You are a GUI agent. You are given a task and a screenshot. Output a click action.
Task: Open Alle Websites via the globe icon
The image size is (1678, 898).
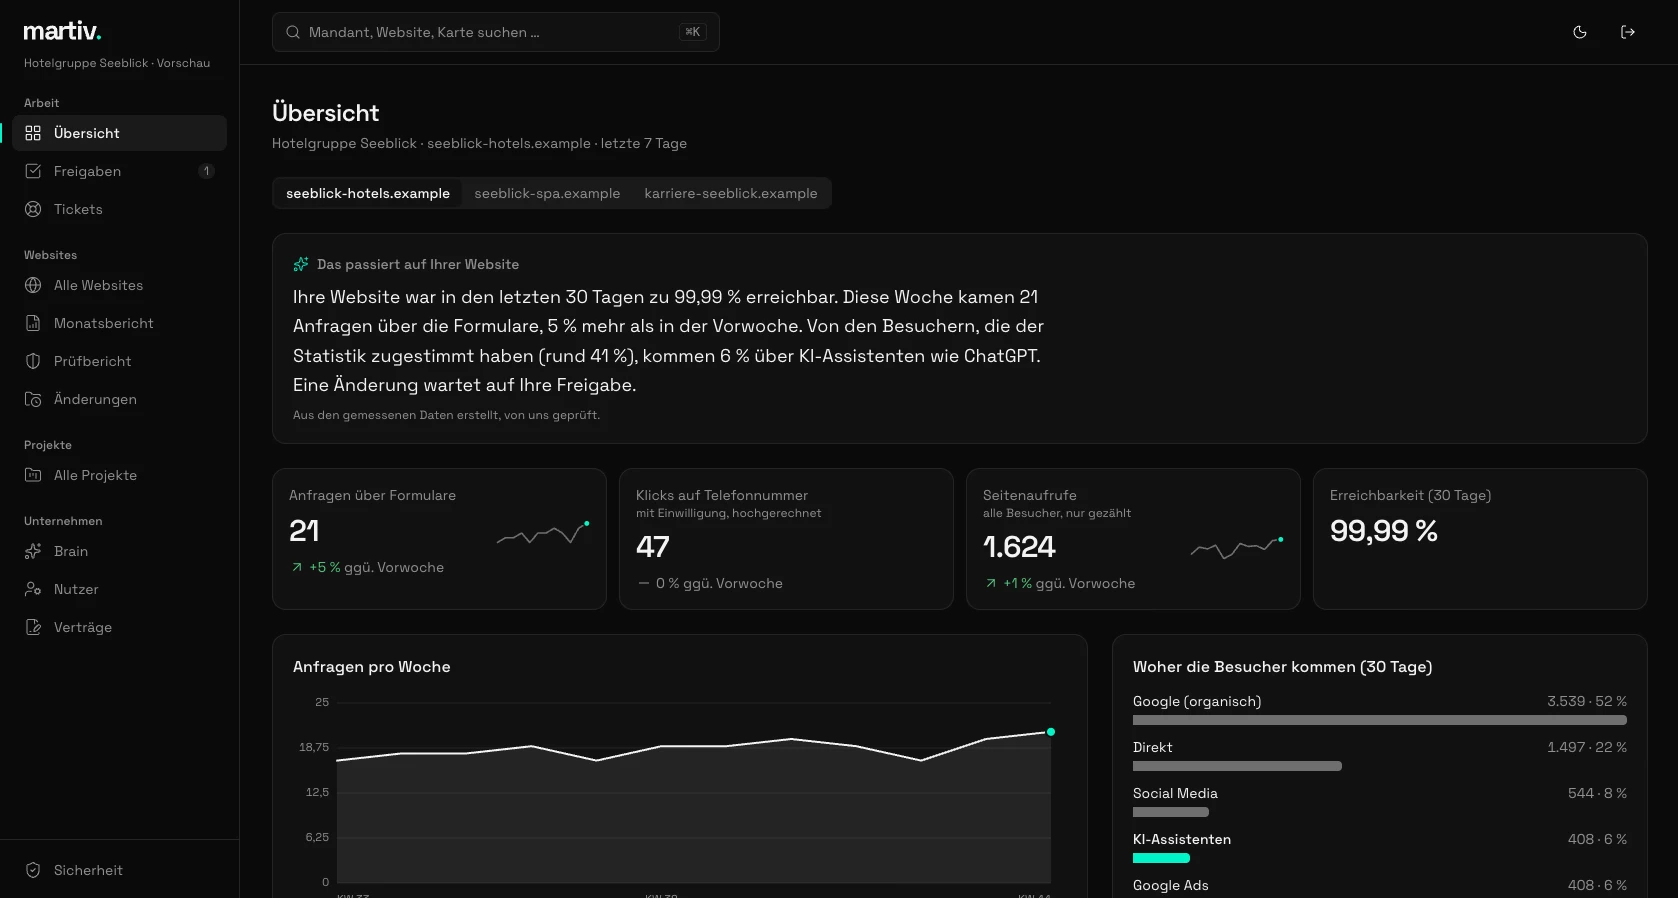33,285
